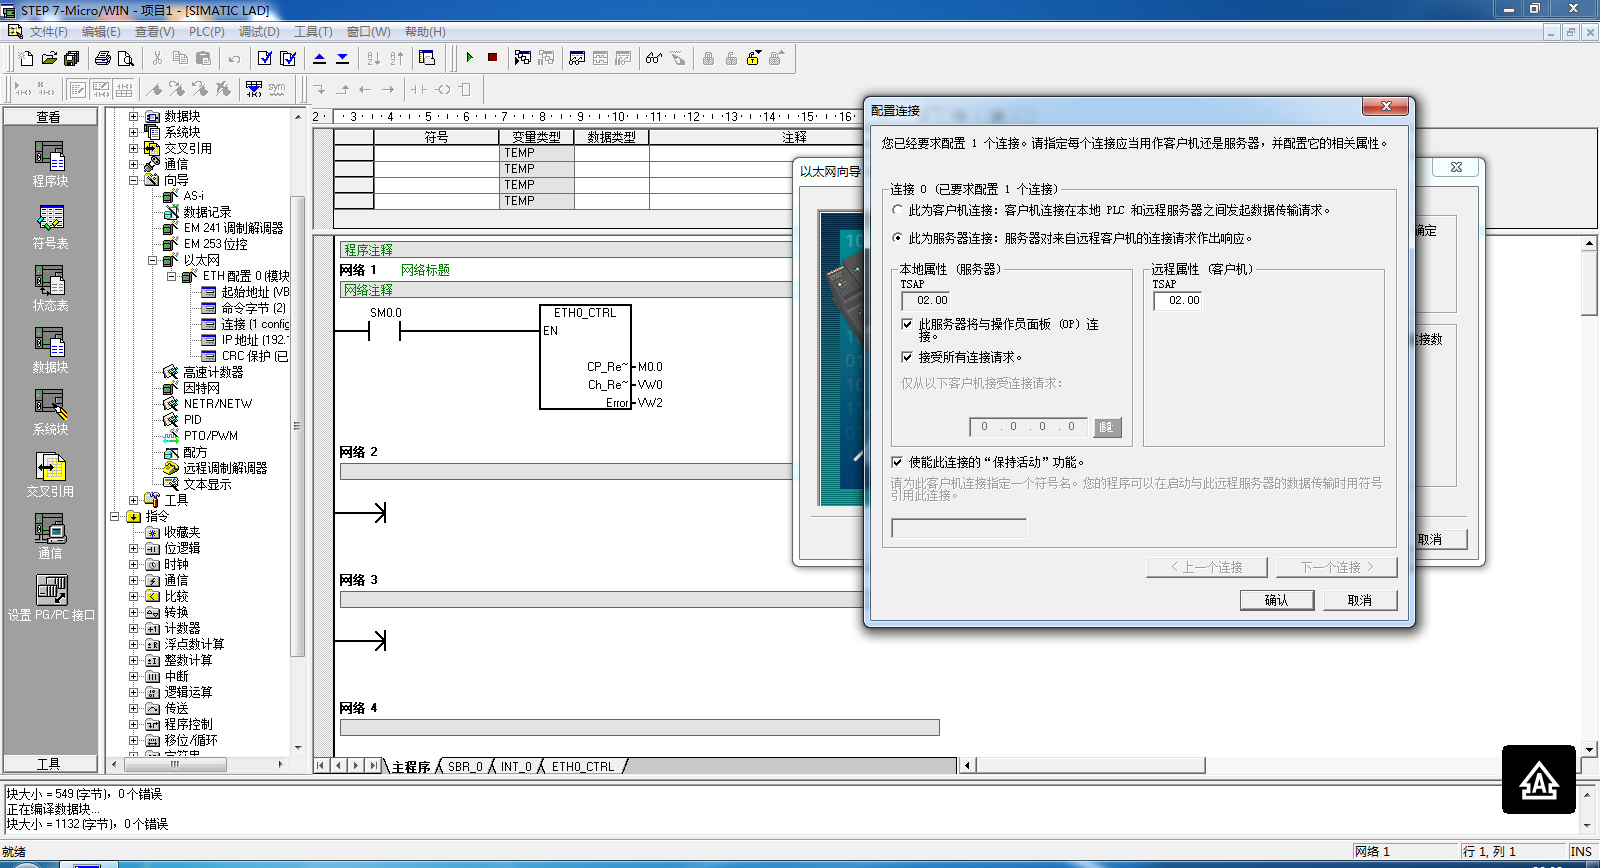Image resolution: width=1600 pixels, height=868 pixels.
Task: Expand the 位逻辑 instruction folder
Action: tap(134, 548)
